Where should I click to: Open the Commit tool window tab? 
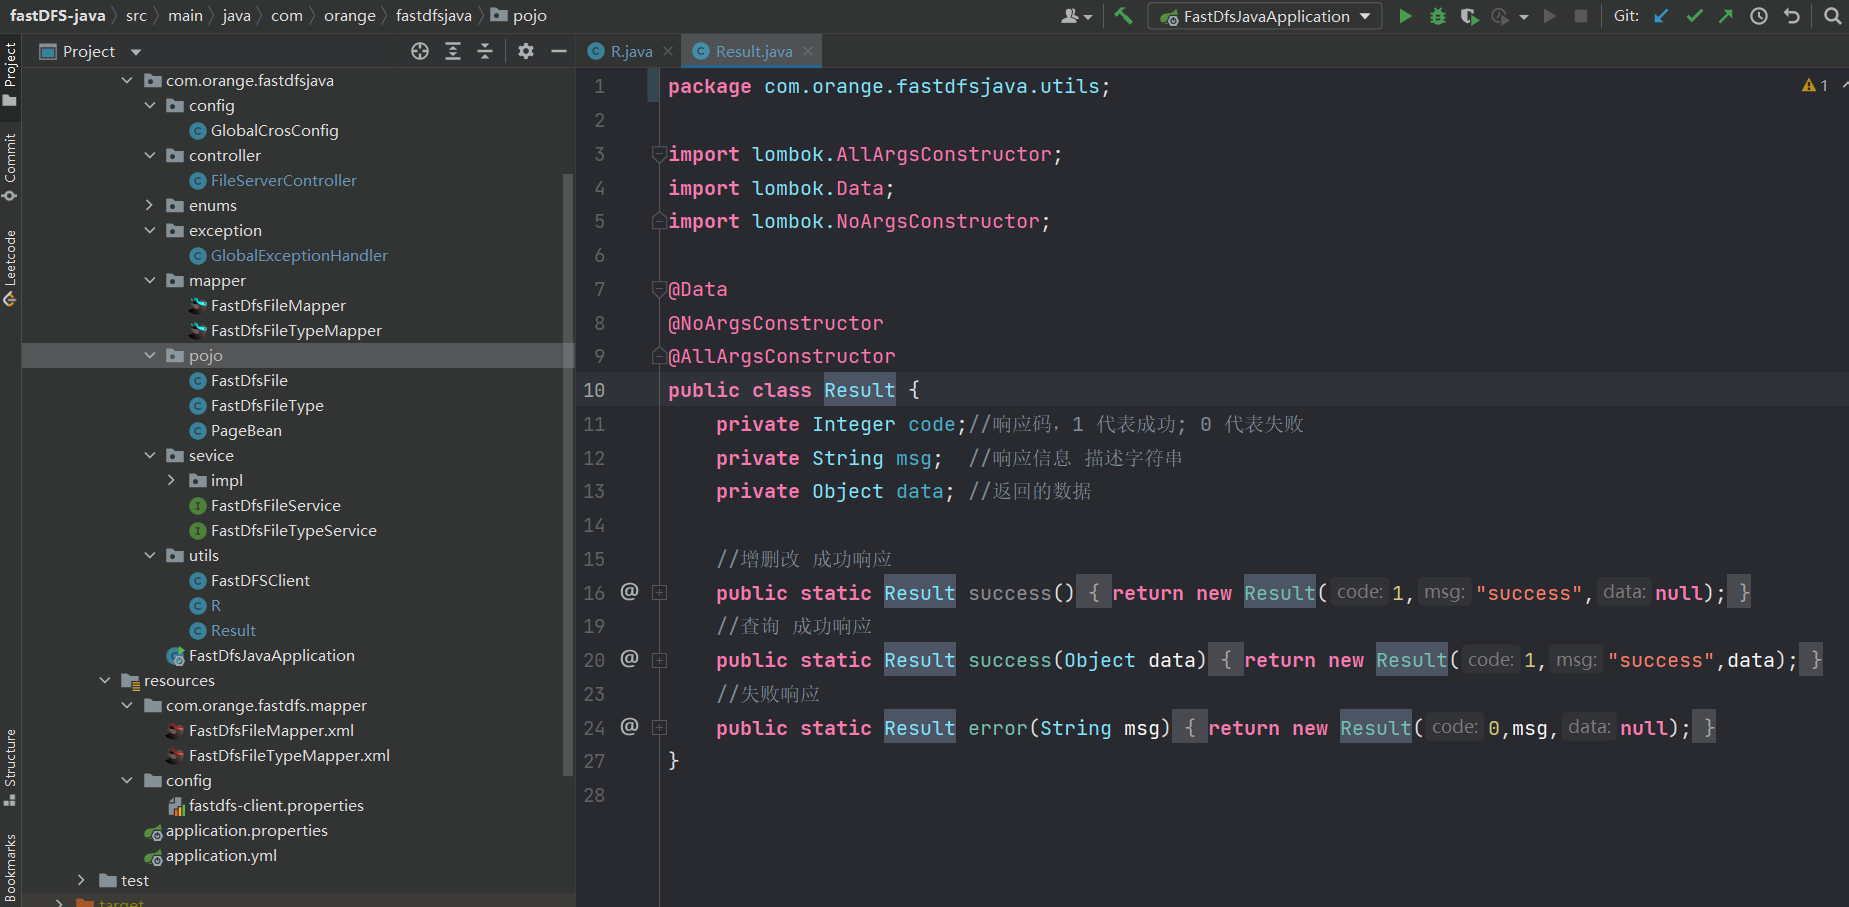(x=10, y=166)
